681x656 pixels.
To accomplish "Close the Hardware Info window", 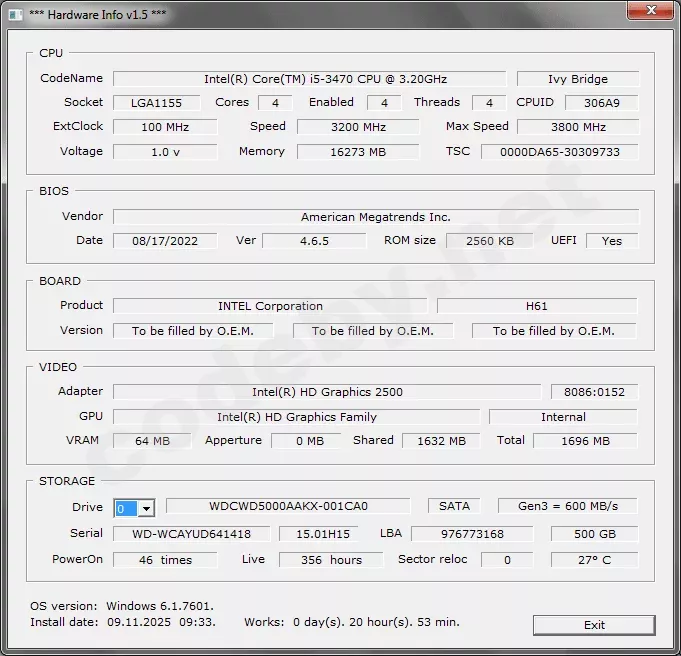I will click(x=654, y=11).
